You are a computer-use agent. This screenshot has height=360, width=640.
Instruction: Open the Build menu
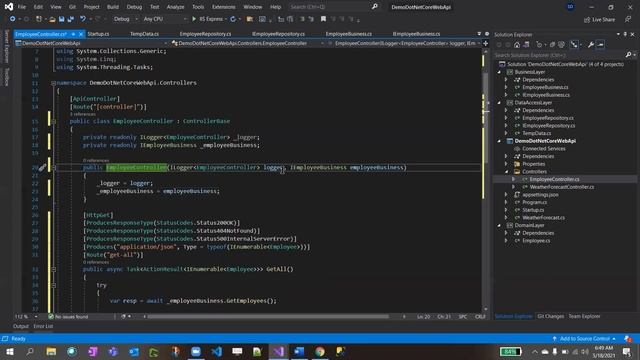click(113, 7)
